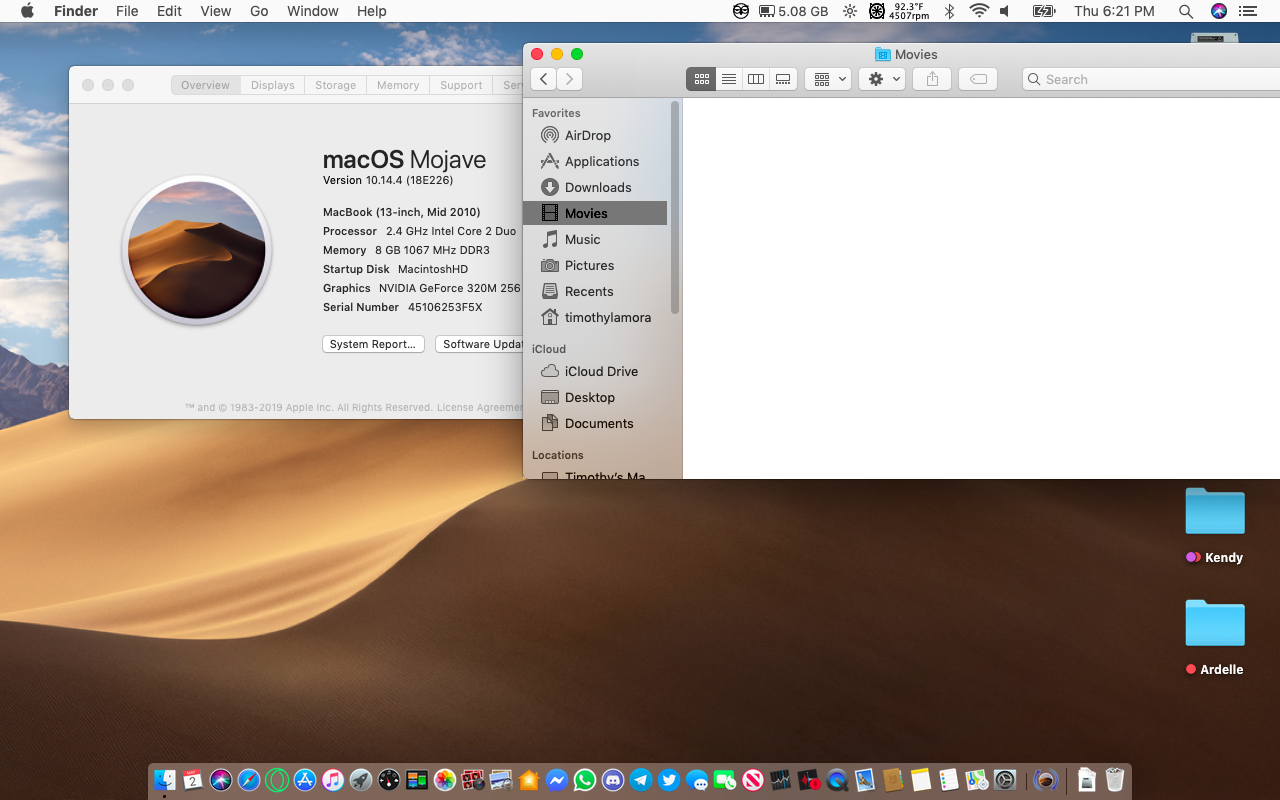Image resolution: width=1280 pixels, height=800 pixels.
Task: Click the Edit Tags button in Finder toolbar
Action: 978,79
